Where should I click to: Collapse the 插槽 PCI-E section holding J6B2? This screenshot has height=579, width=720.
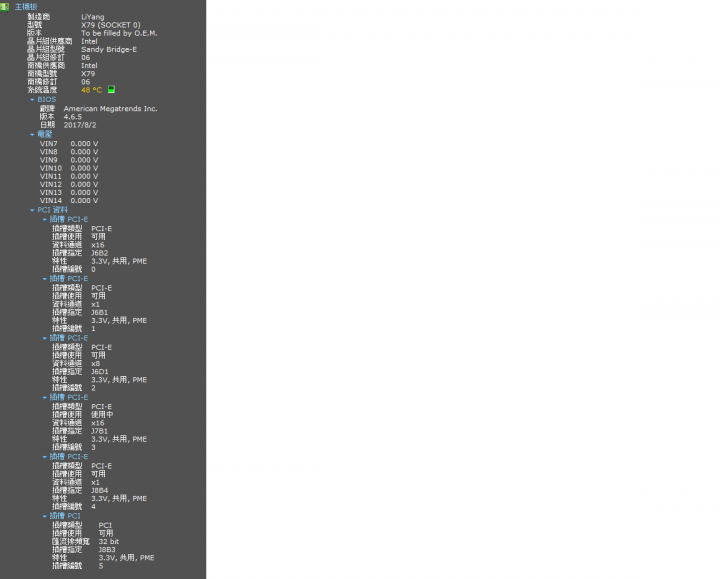click(x=45, y=220)
